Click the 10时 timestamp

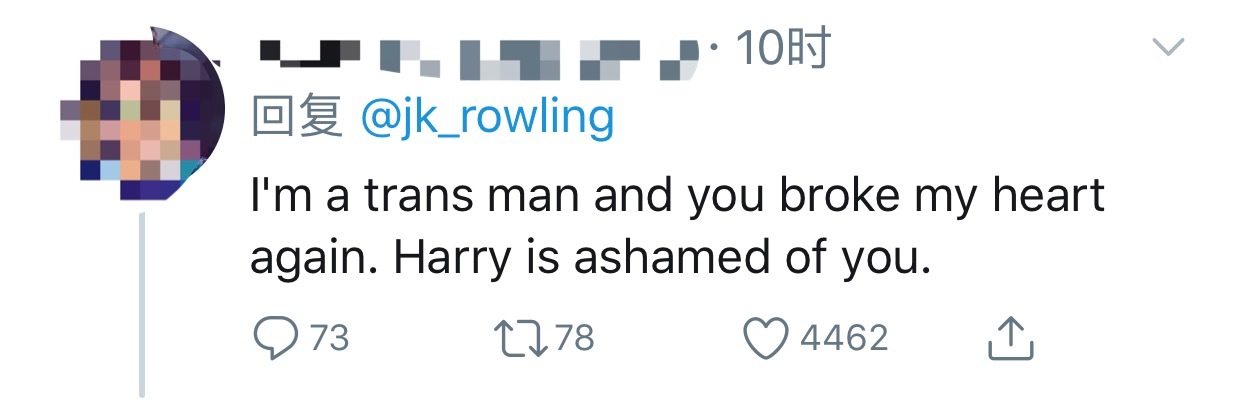(x=782, y=49)
